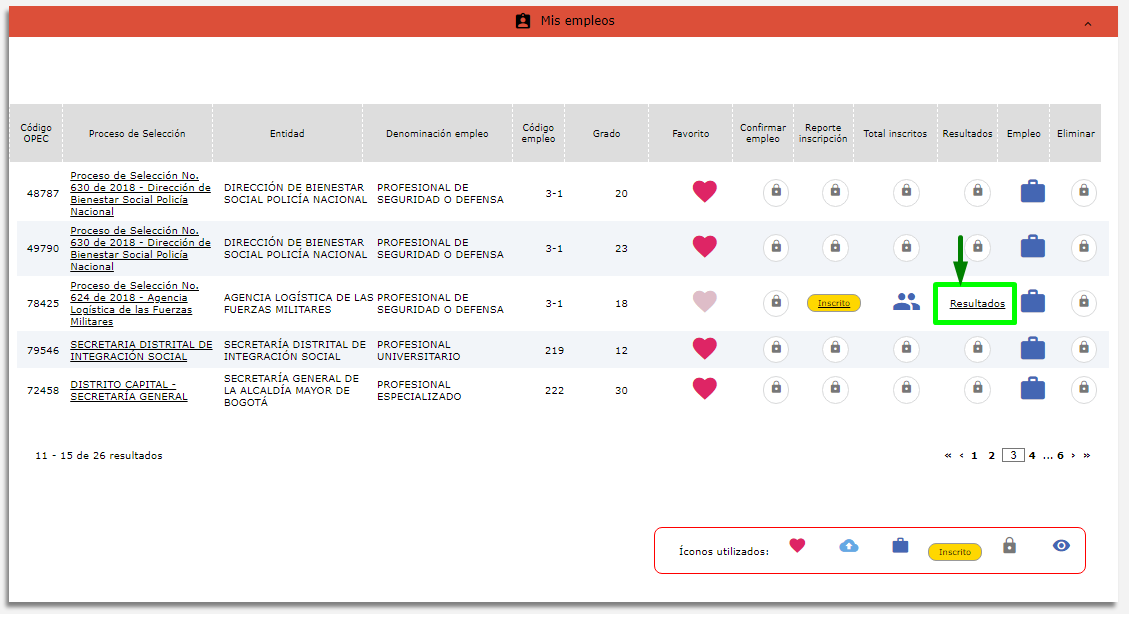
Task: Click yellow Inscrito badge for OPEC 78425
Action: (x=834, y=303)
